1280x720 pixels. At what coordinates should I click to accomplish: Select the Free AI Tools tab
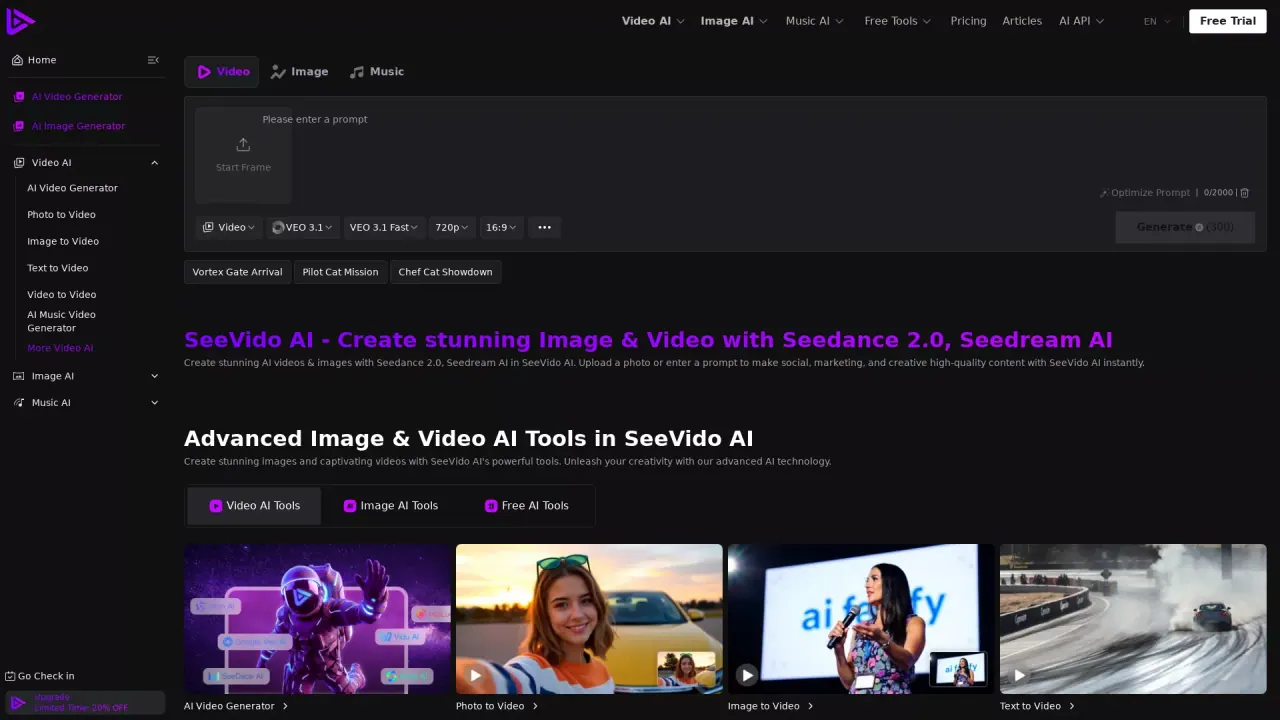click(x=527, y=506)
